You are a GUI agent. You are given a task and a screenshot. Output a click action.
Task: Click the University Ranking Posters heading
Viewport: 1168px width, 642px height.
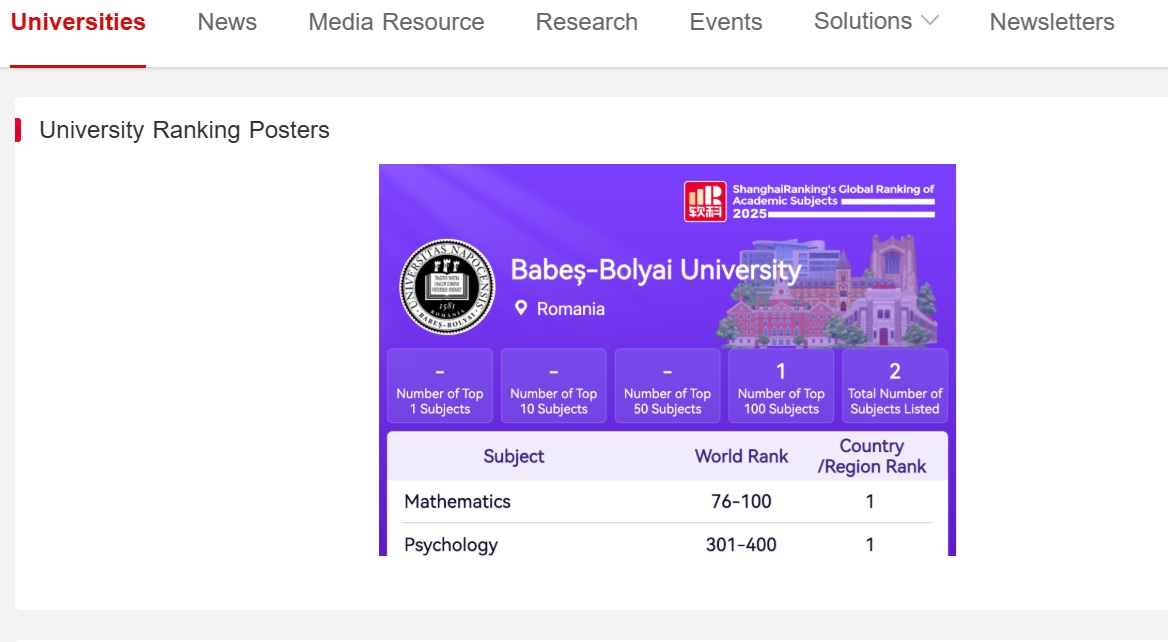[x=184, y=130]
